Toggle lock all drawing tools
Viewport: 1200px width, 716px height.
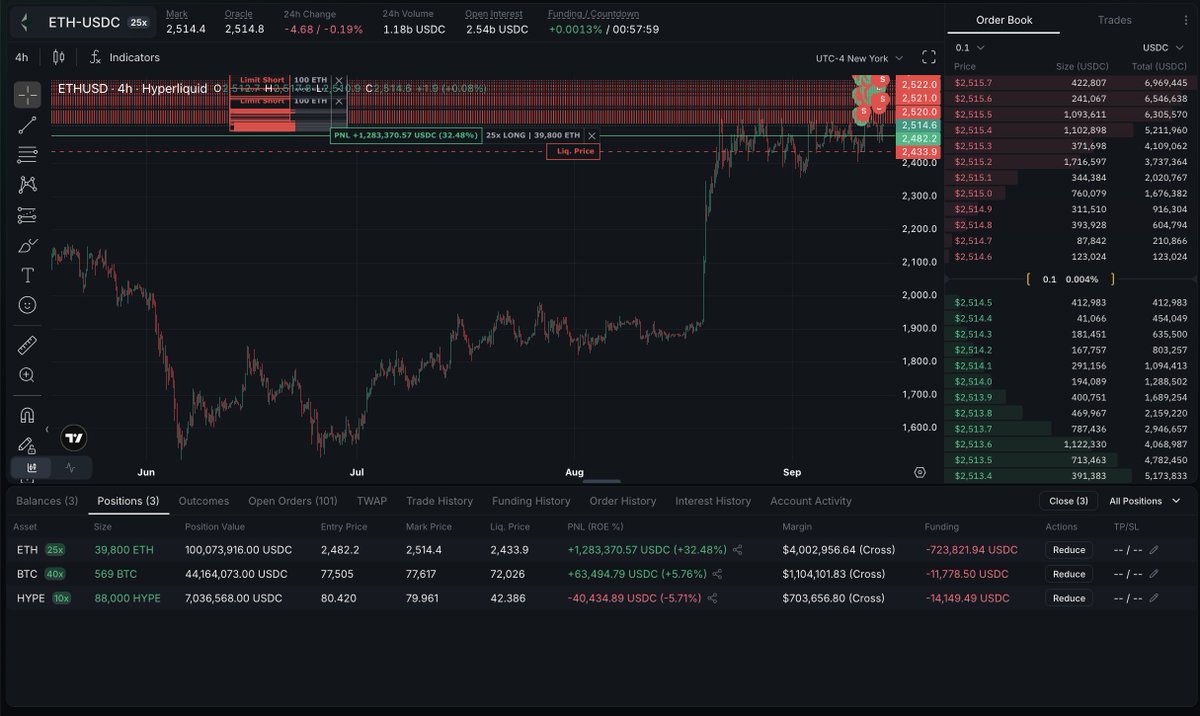(x=27, y=445)
